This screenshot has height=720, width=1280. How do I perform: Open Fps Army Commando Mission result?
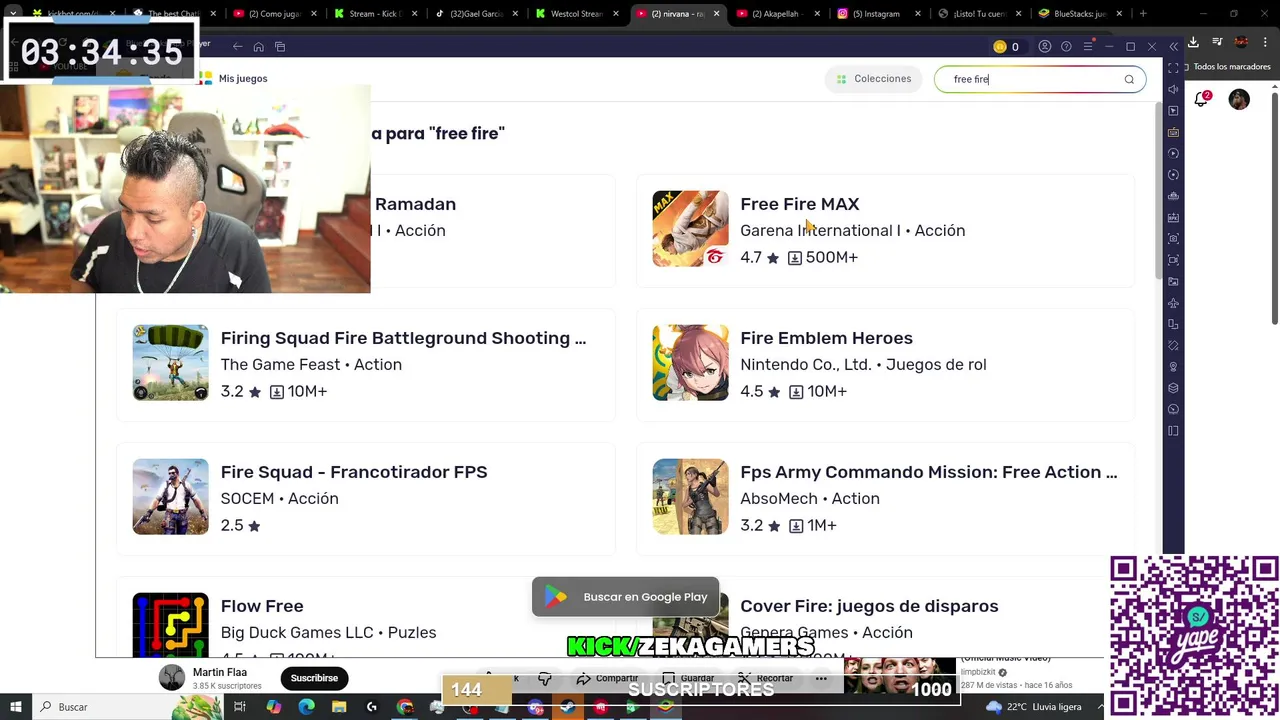click(886, 498)
